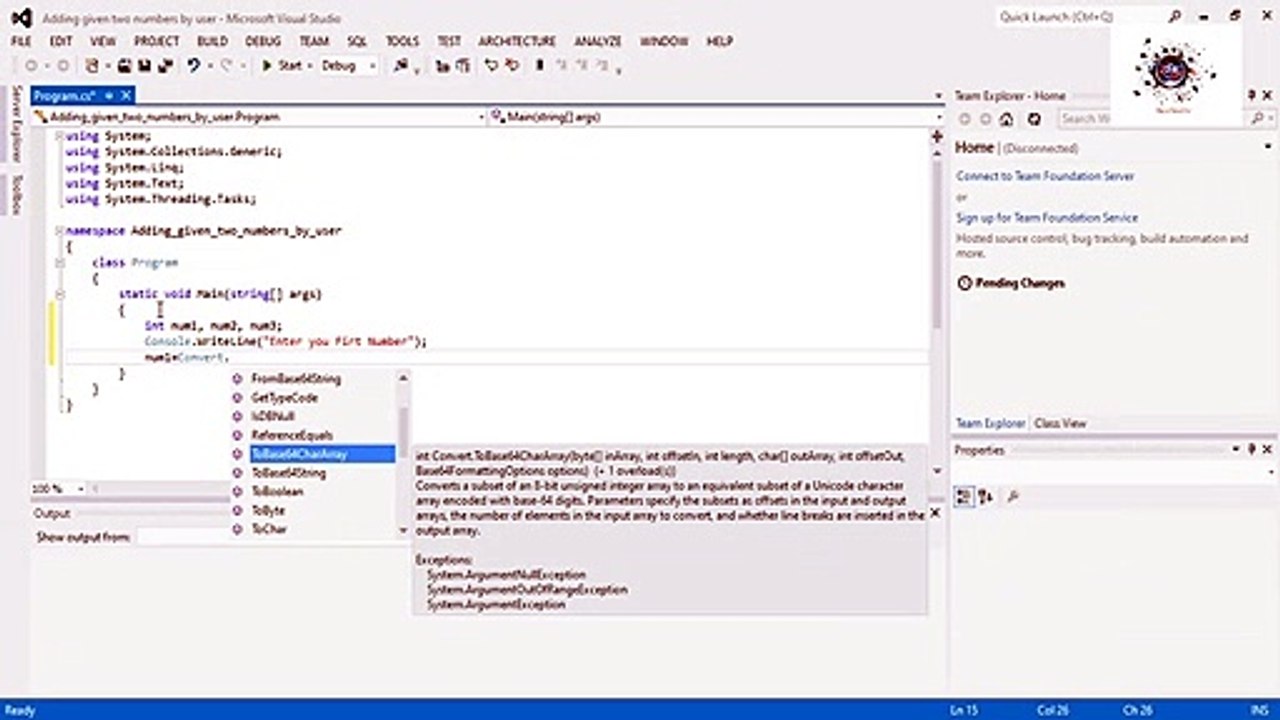Open the DEBUG menu
The width and height of the screenshot is (1280, 720).
click(x=263, y=41)
